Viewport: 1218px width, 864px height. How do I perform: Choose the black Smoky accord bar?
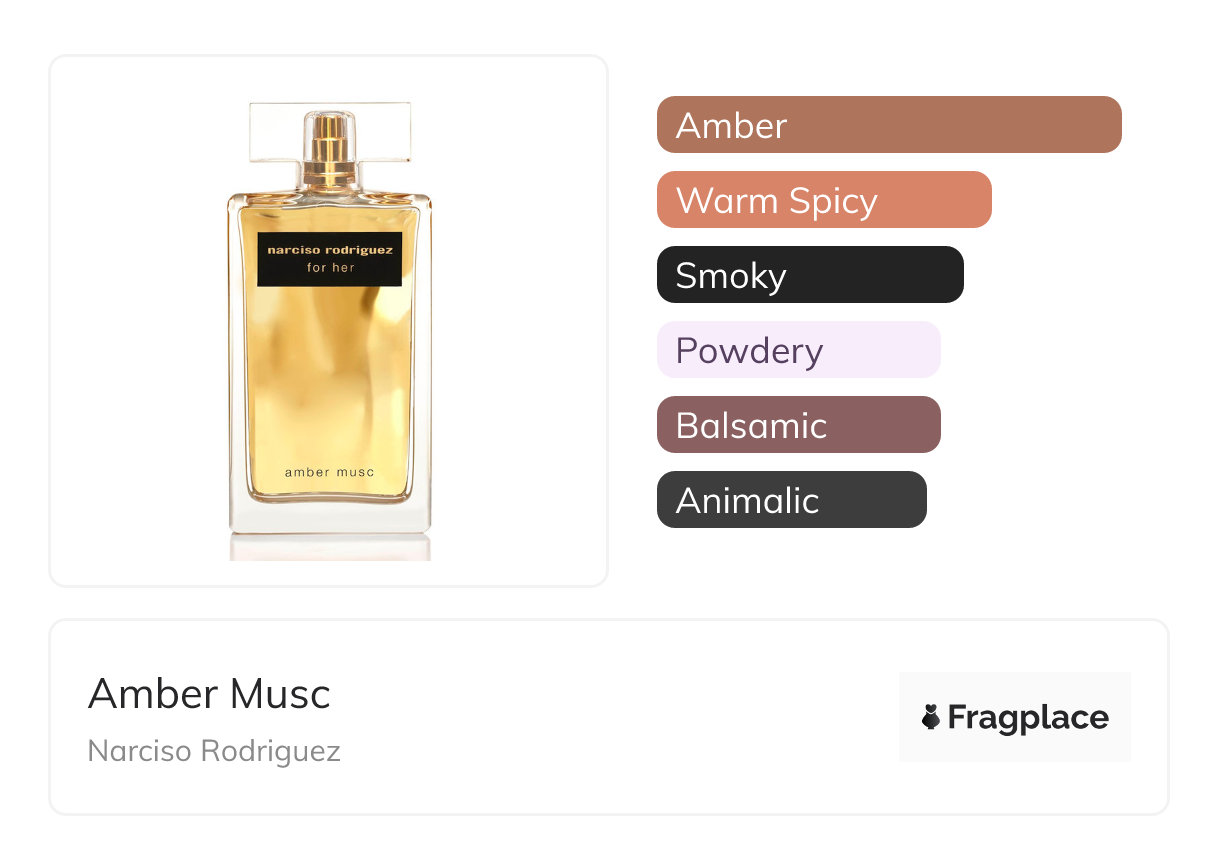[810, 275]
